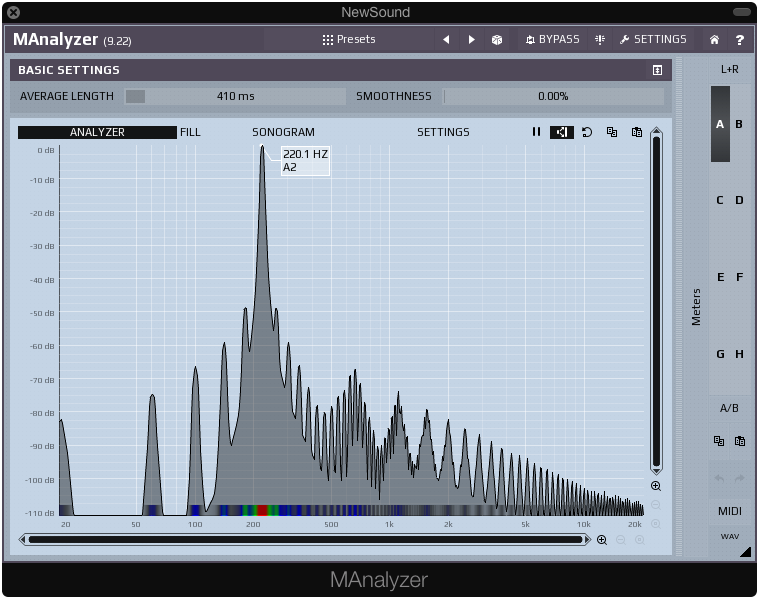
Task: Copy preset slot icon in sidebar
Action: coord(719,441)
